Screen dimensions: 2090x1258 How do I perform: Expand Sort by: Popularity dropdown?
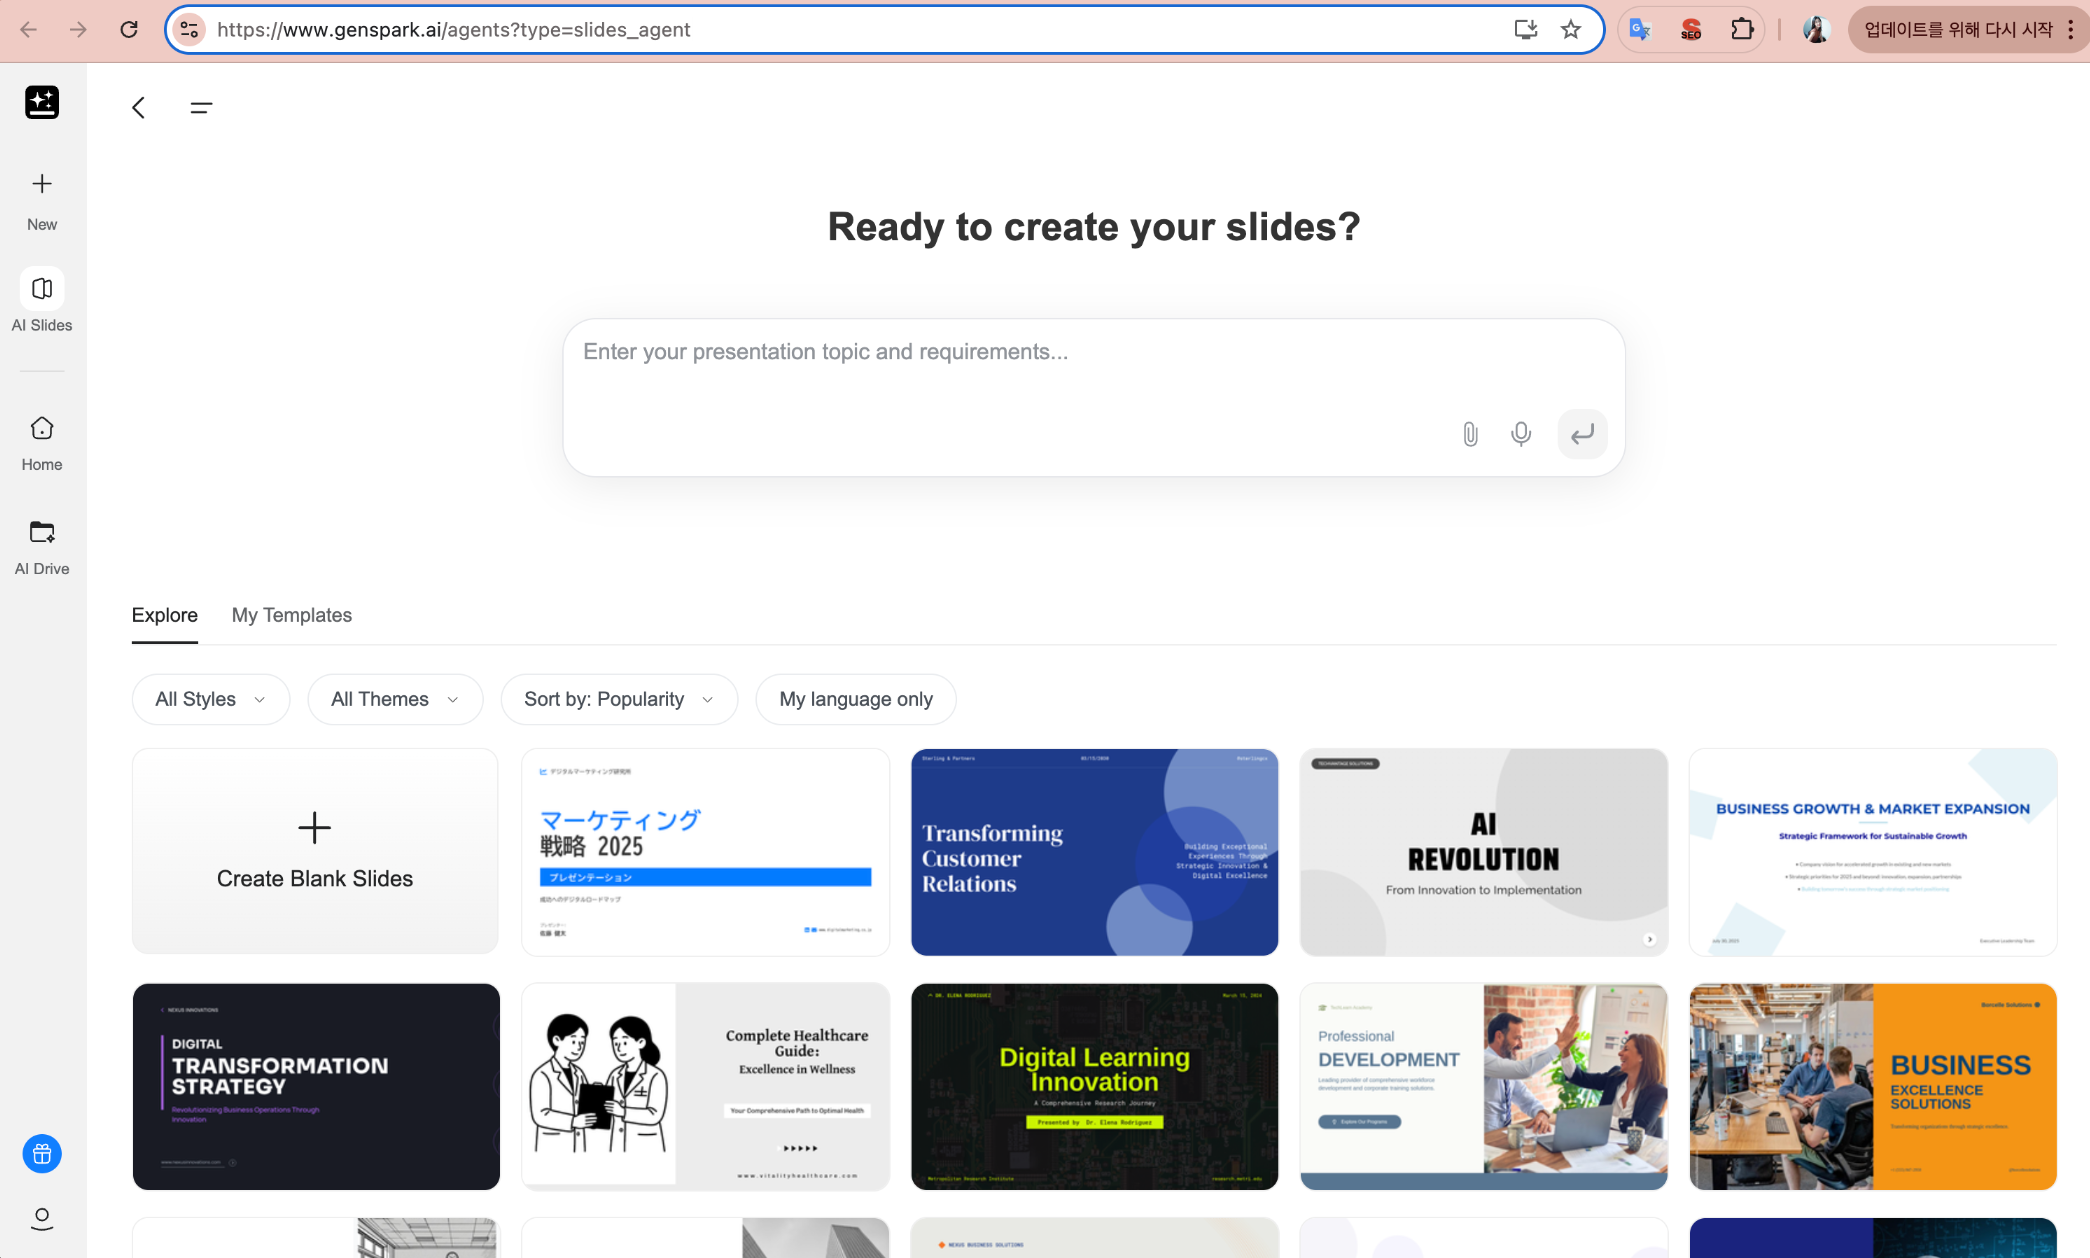point(619,699)
